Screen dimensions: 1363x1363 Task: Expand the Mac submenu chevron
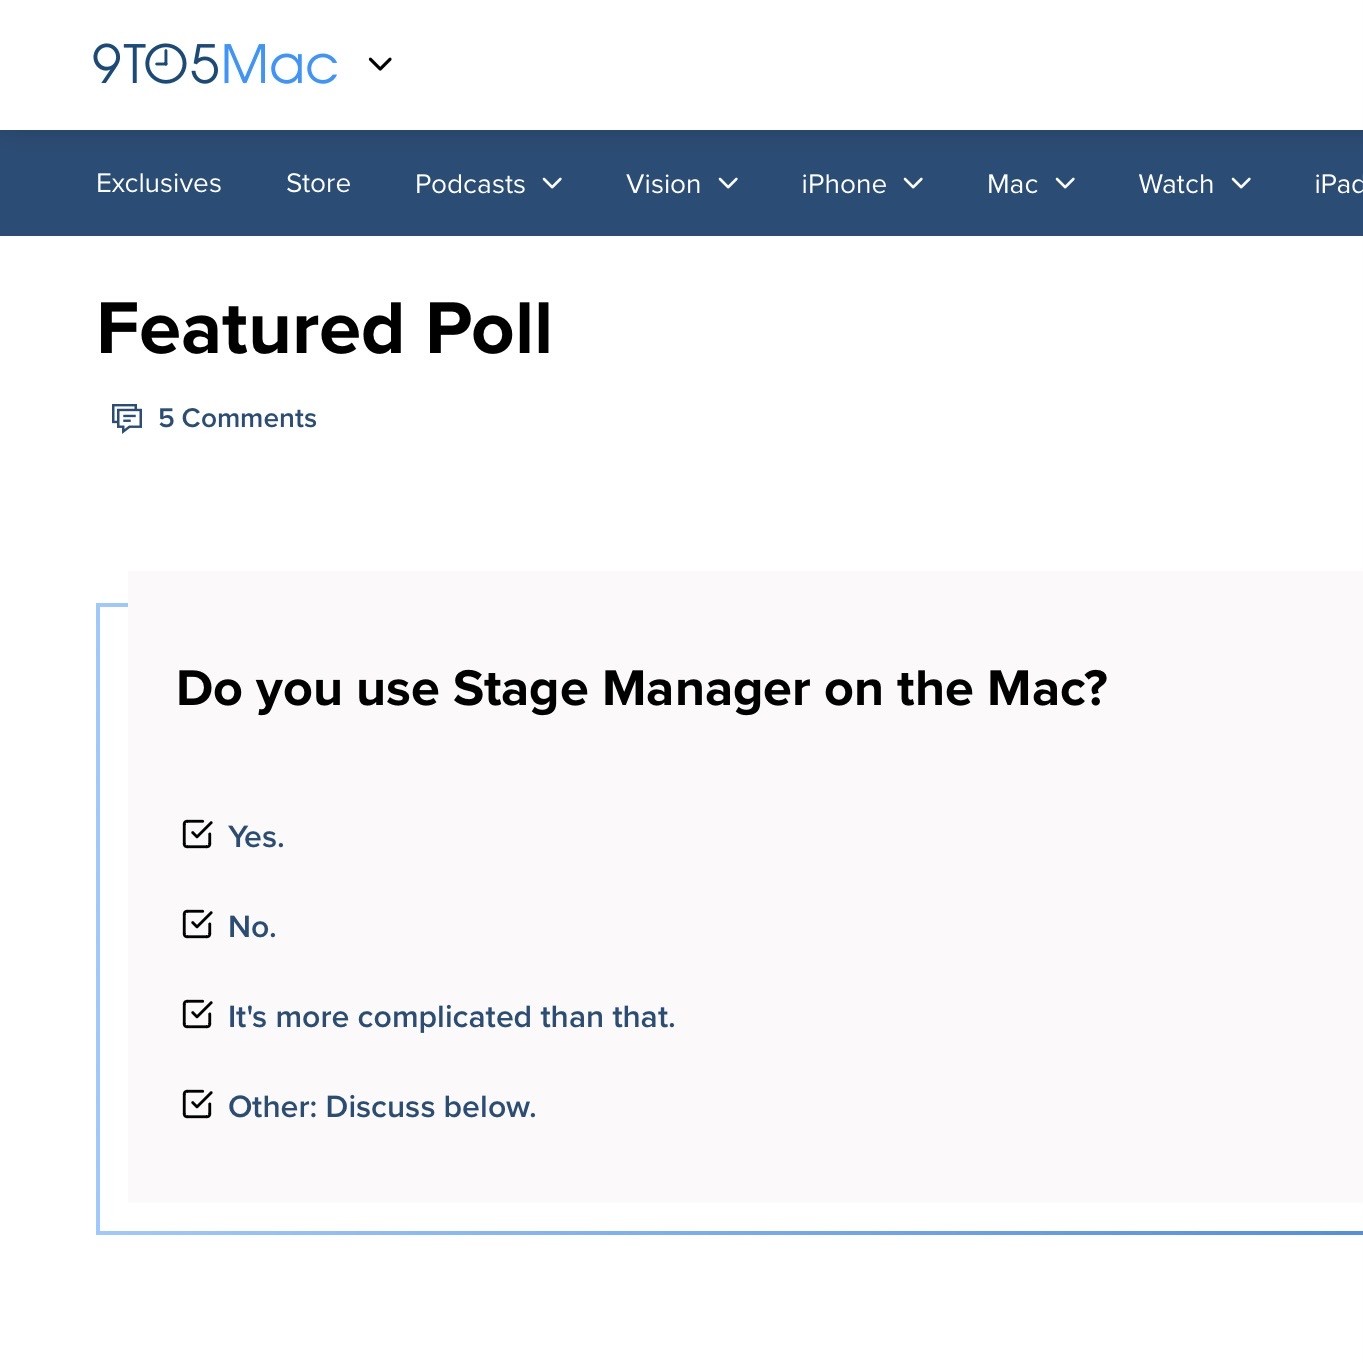[x=1065, y=183]
